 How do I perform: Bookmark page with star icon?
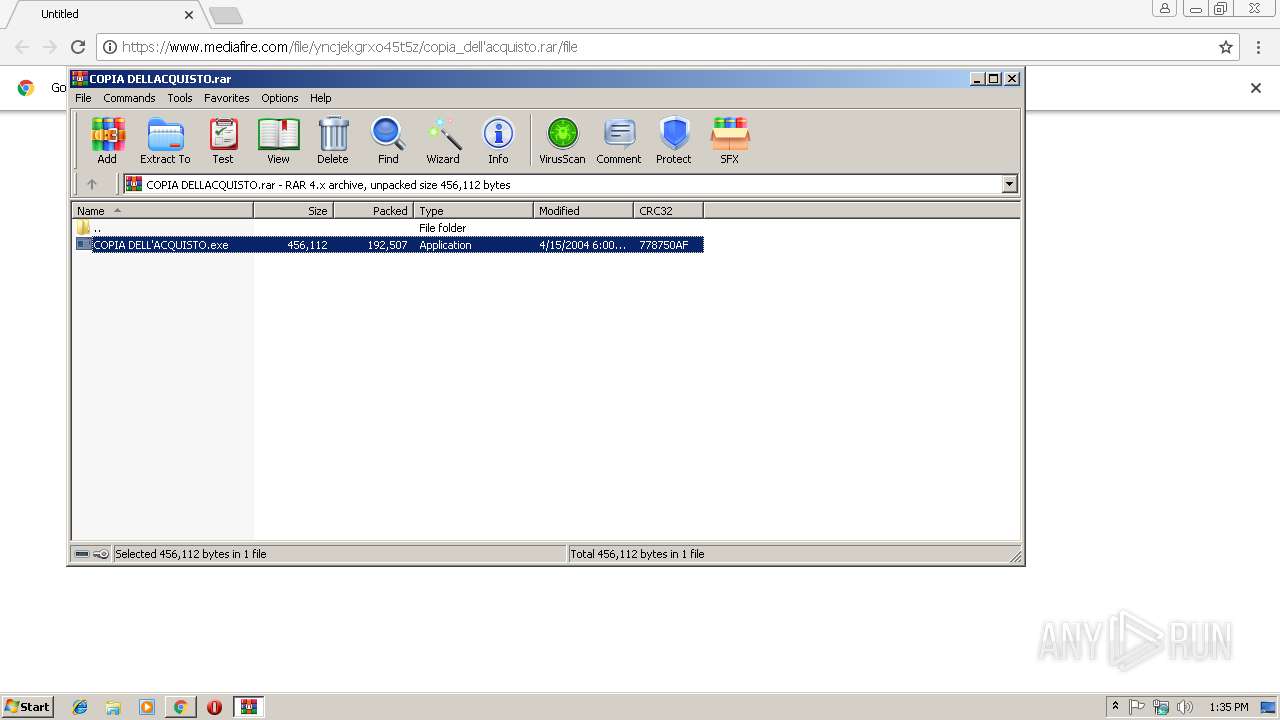(x=1226, y=47)
